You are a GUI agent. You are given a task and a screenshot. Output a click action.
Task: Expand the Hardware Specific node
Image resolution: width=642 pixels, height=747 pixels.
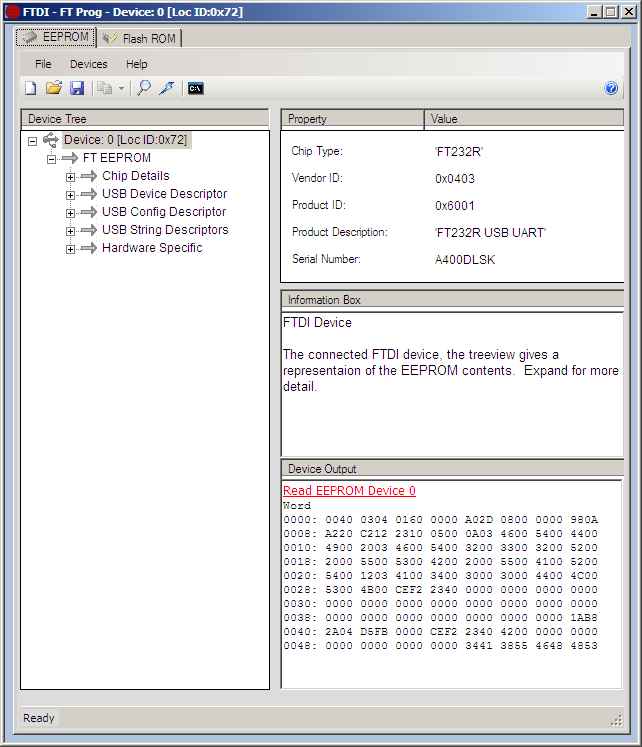pyautogui.click(x=71, y=249)
